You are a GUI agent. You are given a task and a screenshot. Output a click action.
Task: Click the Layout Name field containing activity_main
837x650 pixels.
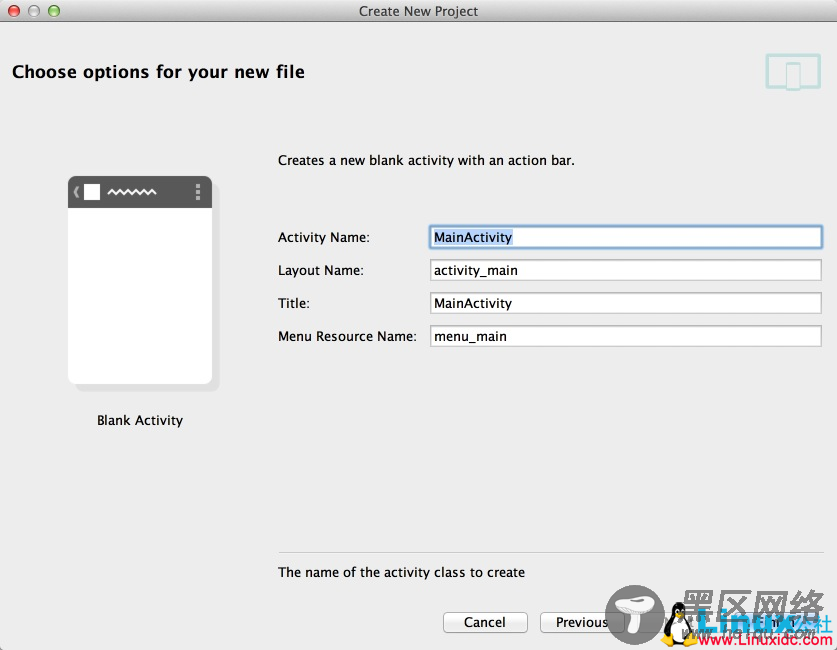pyautogui.click(x=625, y=270)
